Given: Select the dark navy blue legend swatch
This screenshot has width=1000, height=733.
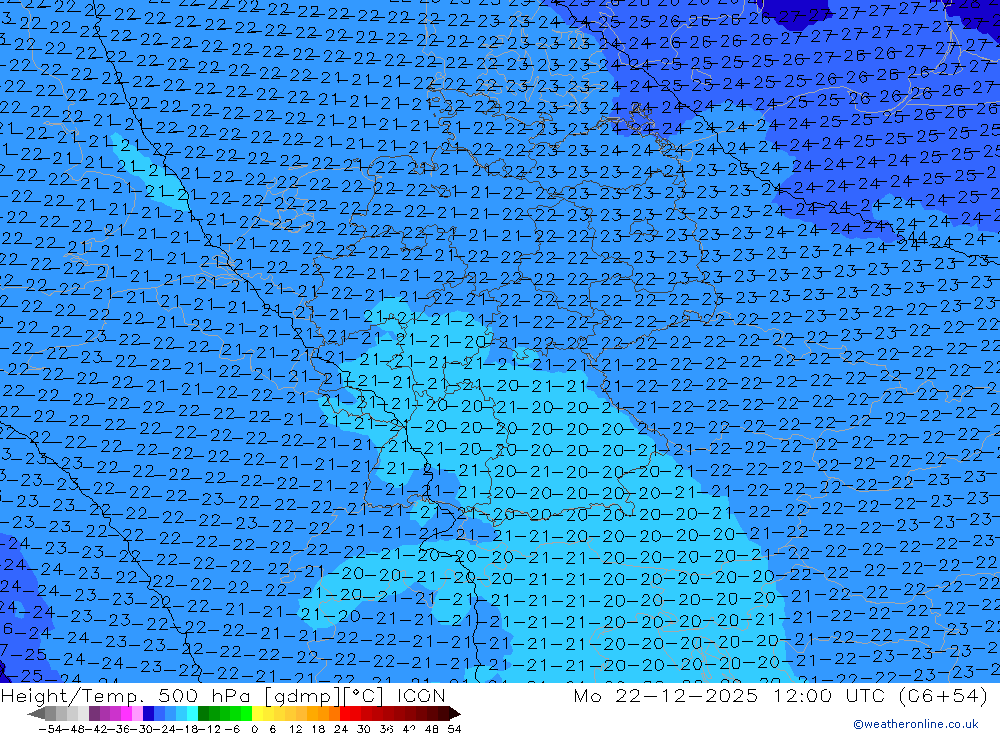Looking at the screenshot, I should [x=148, y=713].
